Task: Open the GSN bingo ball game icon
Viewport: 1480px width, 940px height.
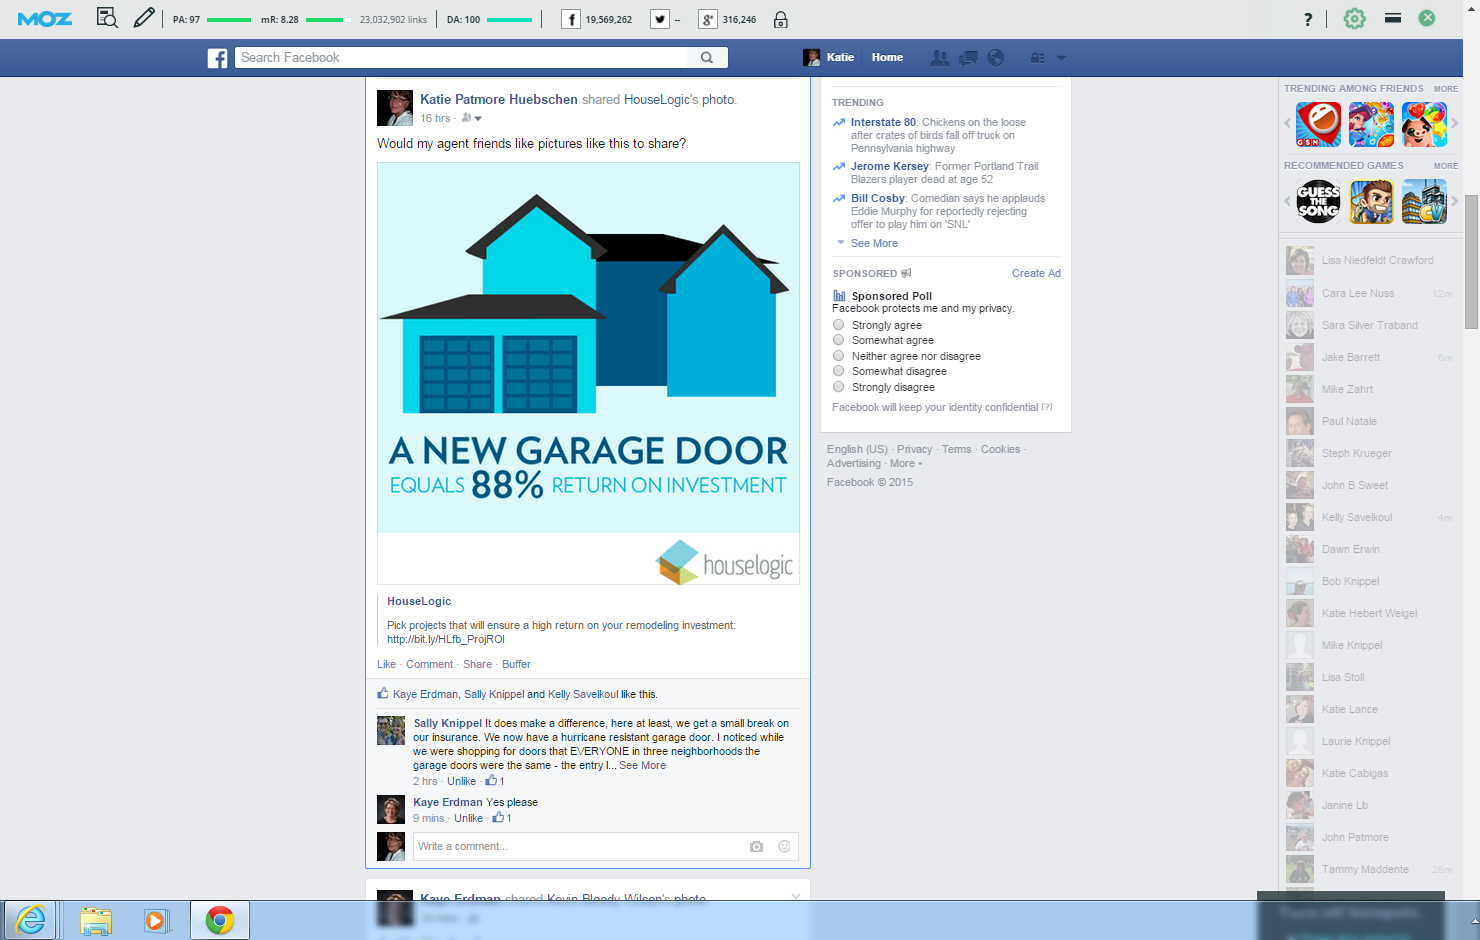Action: (1318, 124)
